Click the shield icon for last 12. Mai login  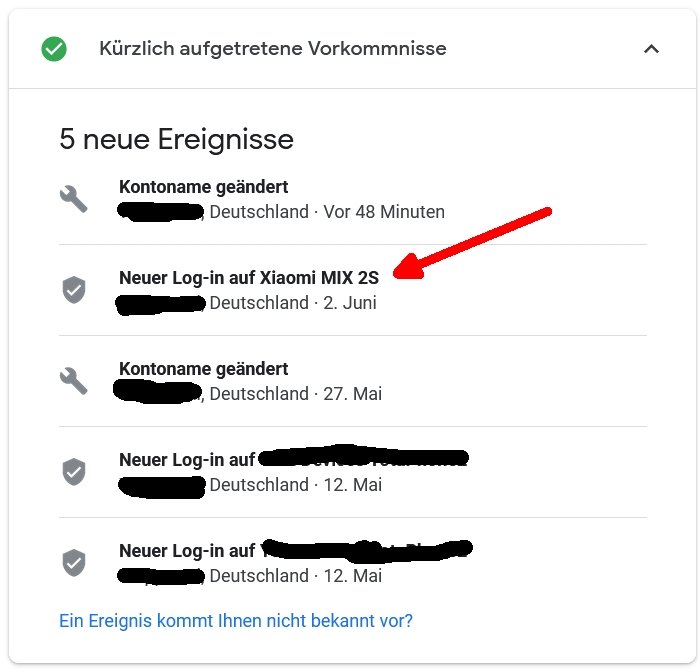point(74,563)
